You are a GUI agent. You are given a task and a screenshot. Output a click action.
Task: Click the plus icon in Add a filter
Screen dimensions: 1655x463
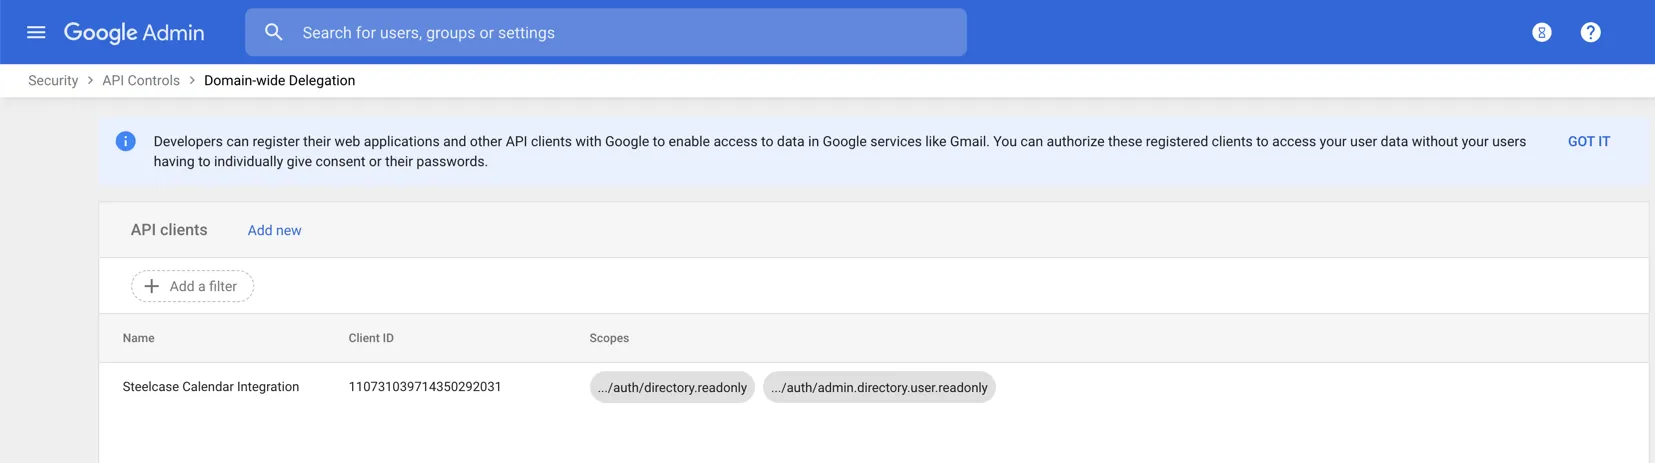point(152,286)
